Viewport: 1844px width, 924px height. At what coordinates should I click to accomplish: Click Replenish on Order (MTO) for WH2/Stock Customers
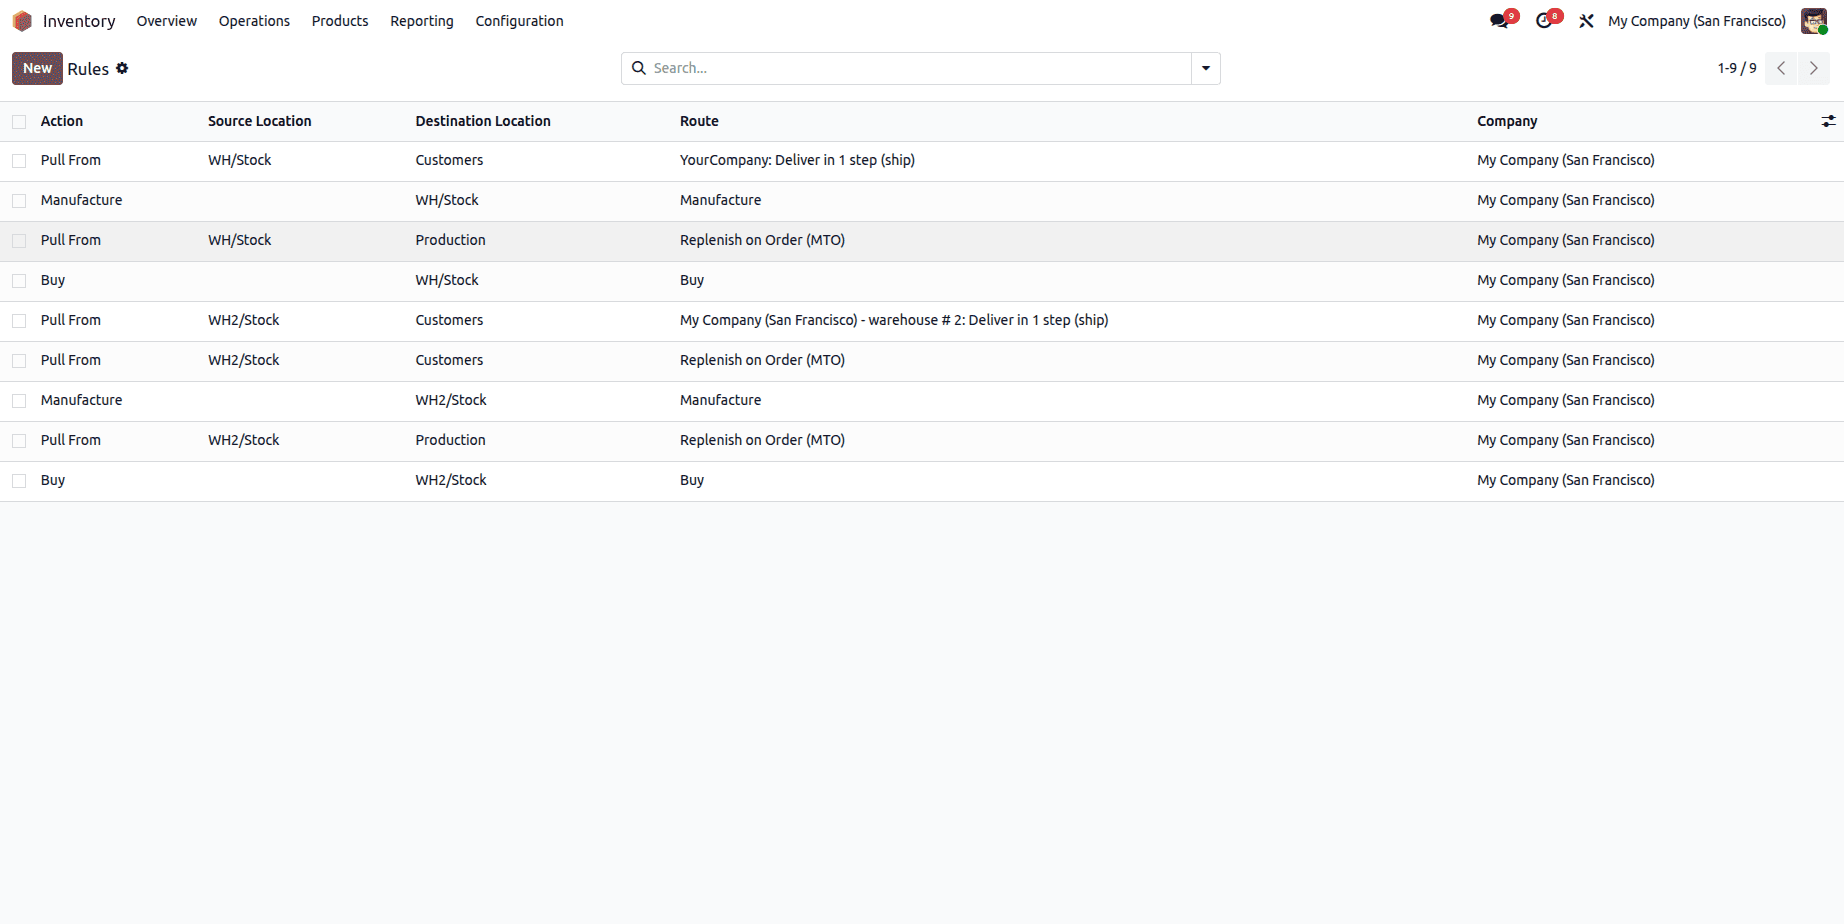pos(762,360)
